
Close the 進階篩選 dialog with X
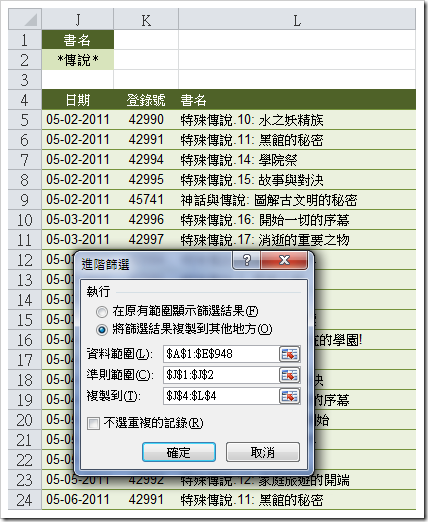tap(284, 260)
